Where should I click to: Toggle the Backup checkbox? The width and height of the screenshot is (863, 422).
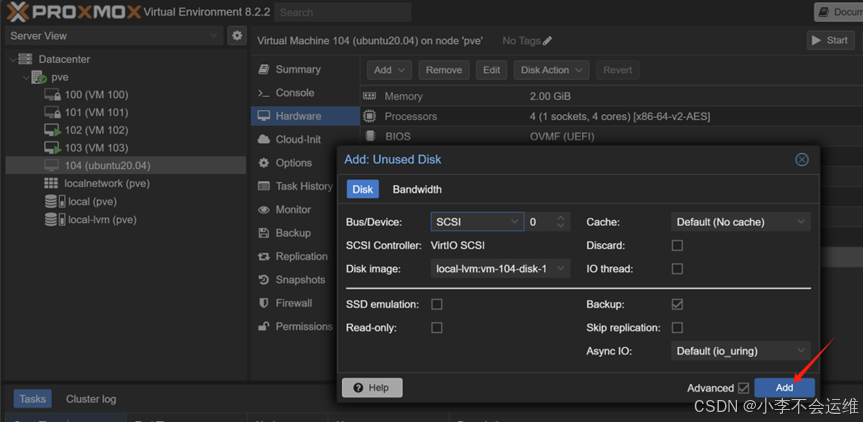point(678,304)
